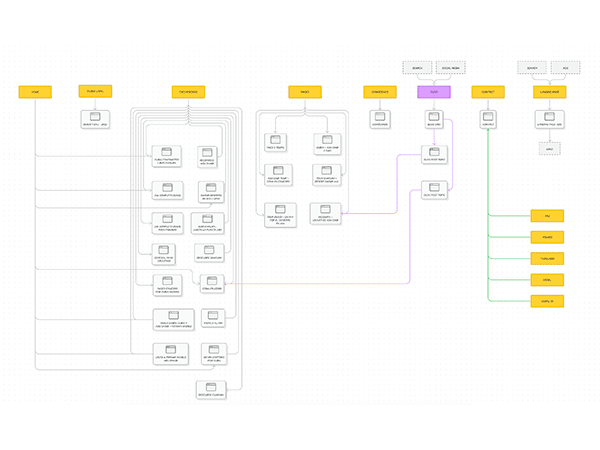Screen dimensions: 600x450
Task: Select page node directly above BLOG POST TOPIC
Action: [x=434, y=155]
